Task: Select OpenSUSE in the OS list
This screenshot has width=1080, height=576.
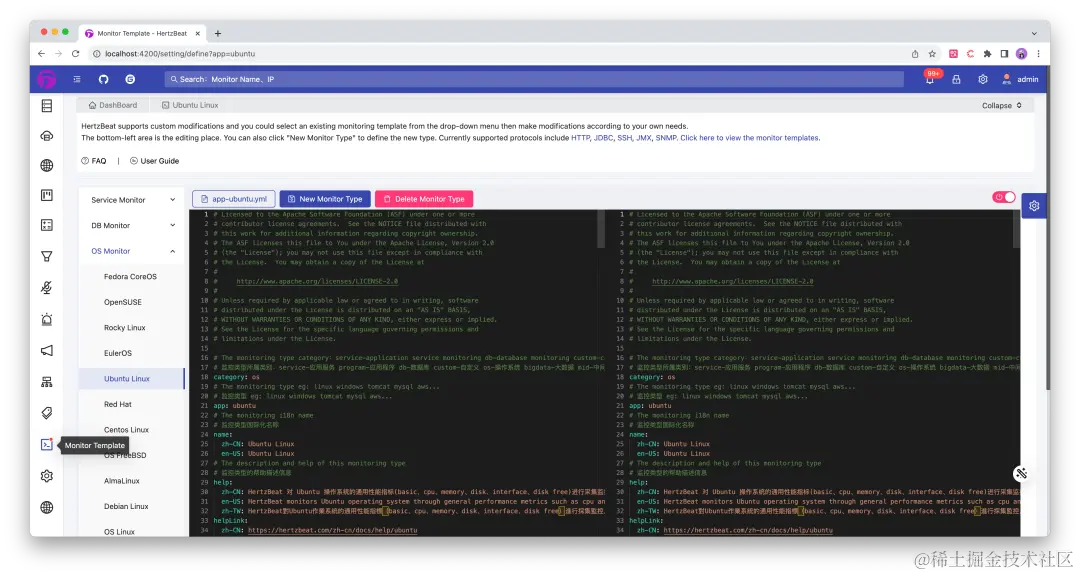Action: click(123, 302)
